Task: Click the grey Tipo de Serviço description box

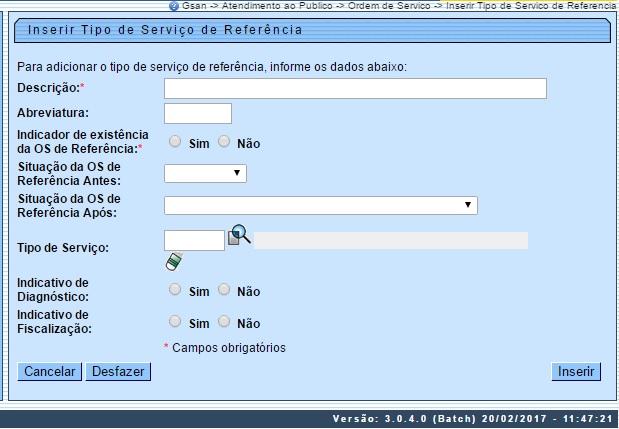Action: point(391,241)
